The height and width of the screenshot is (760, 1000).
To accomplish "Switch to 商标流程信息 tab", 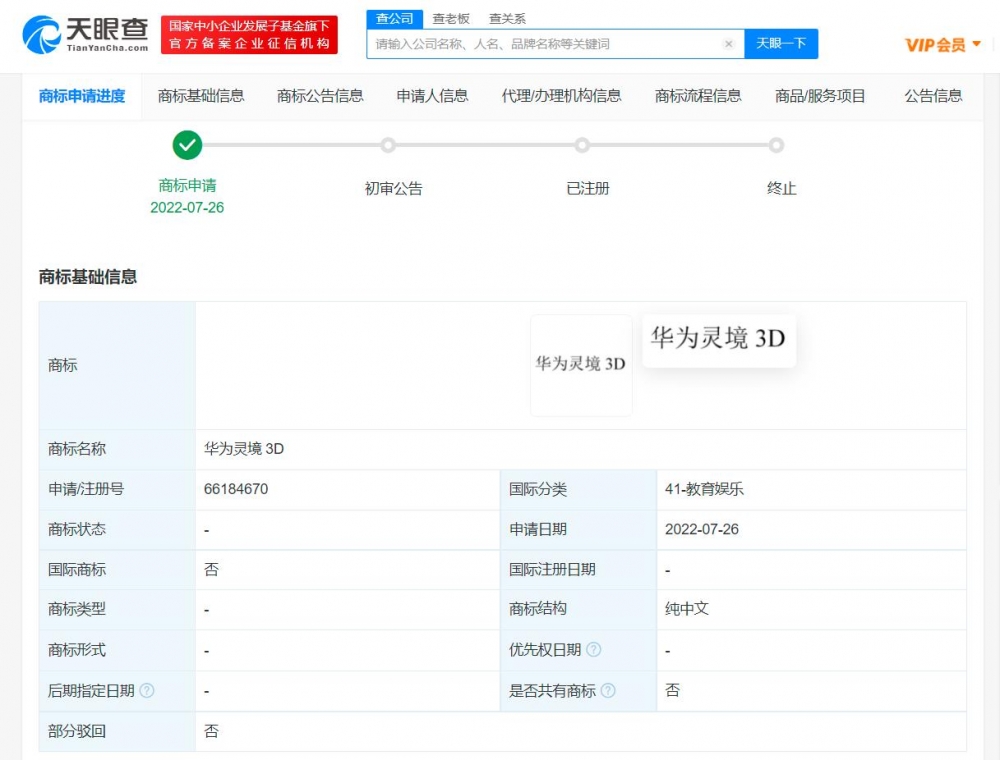I will click(x=698, y=96).
